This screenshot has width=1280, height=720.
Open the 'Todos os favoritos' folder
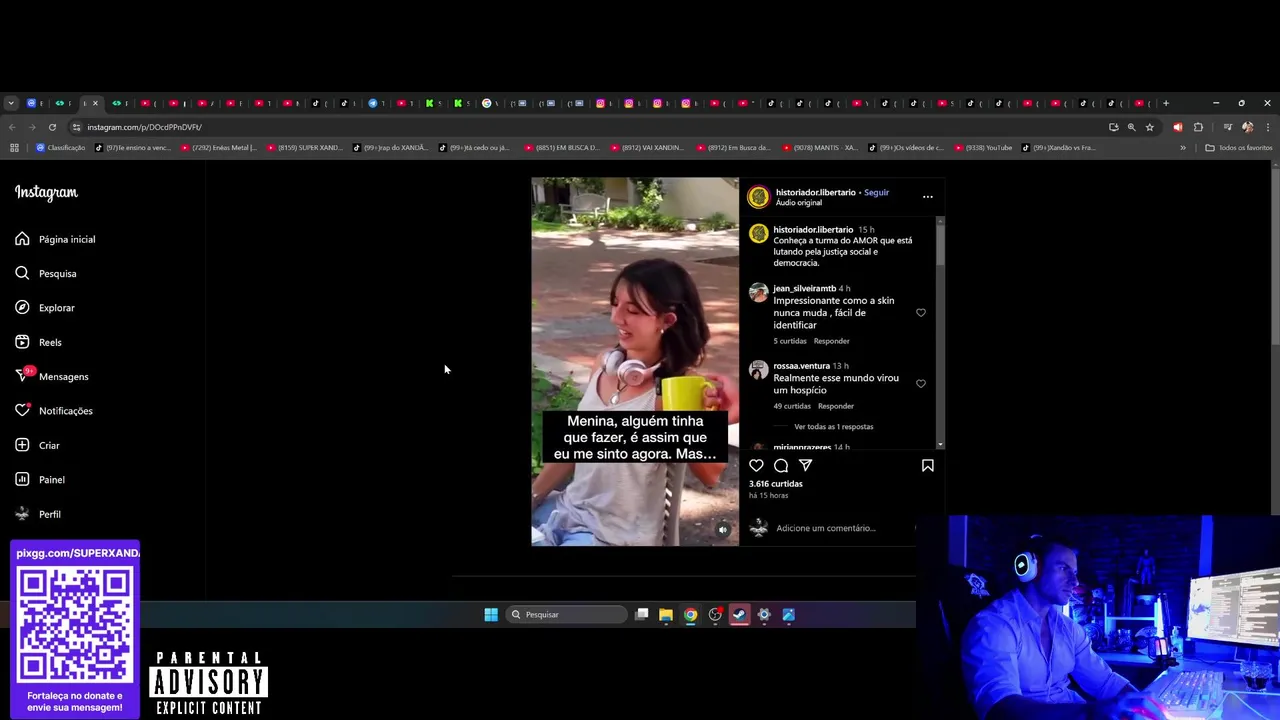pos(1239,148)
